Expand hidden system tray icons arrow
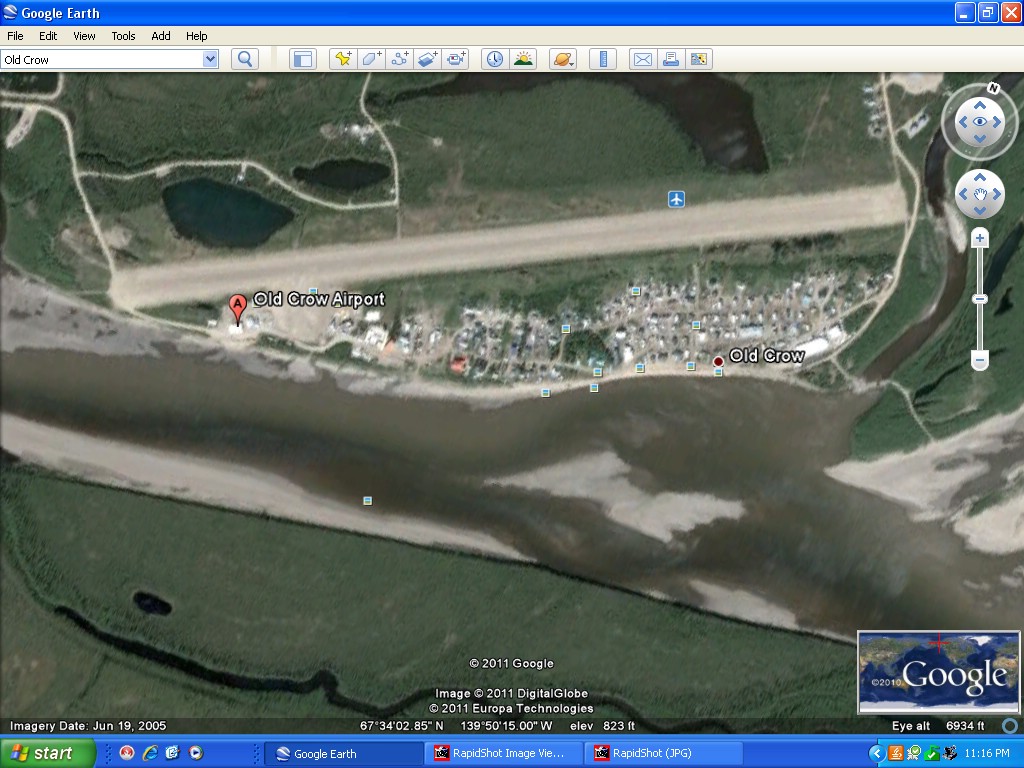The height and width of the screenshot is (768, 1024). click(x=876, y=754)
